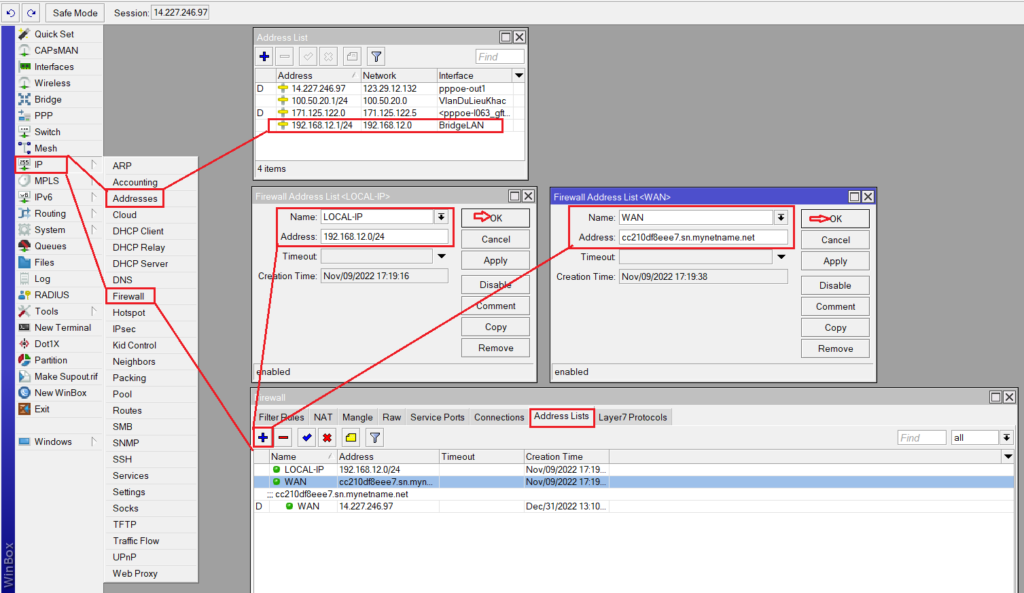Click OK in the WAN address list dialog
Viewport: 1024px width, 593px height.
(x=835, y=218)
